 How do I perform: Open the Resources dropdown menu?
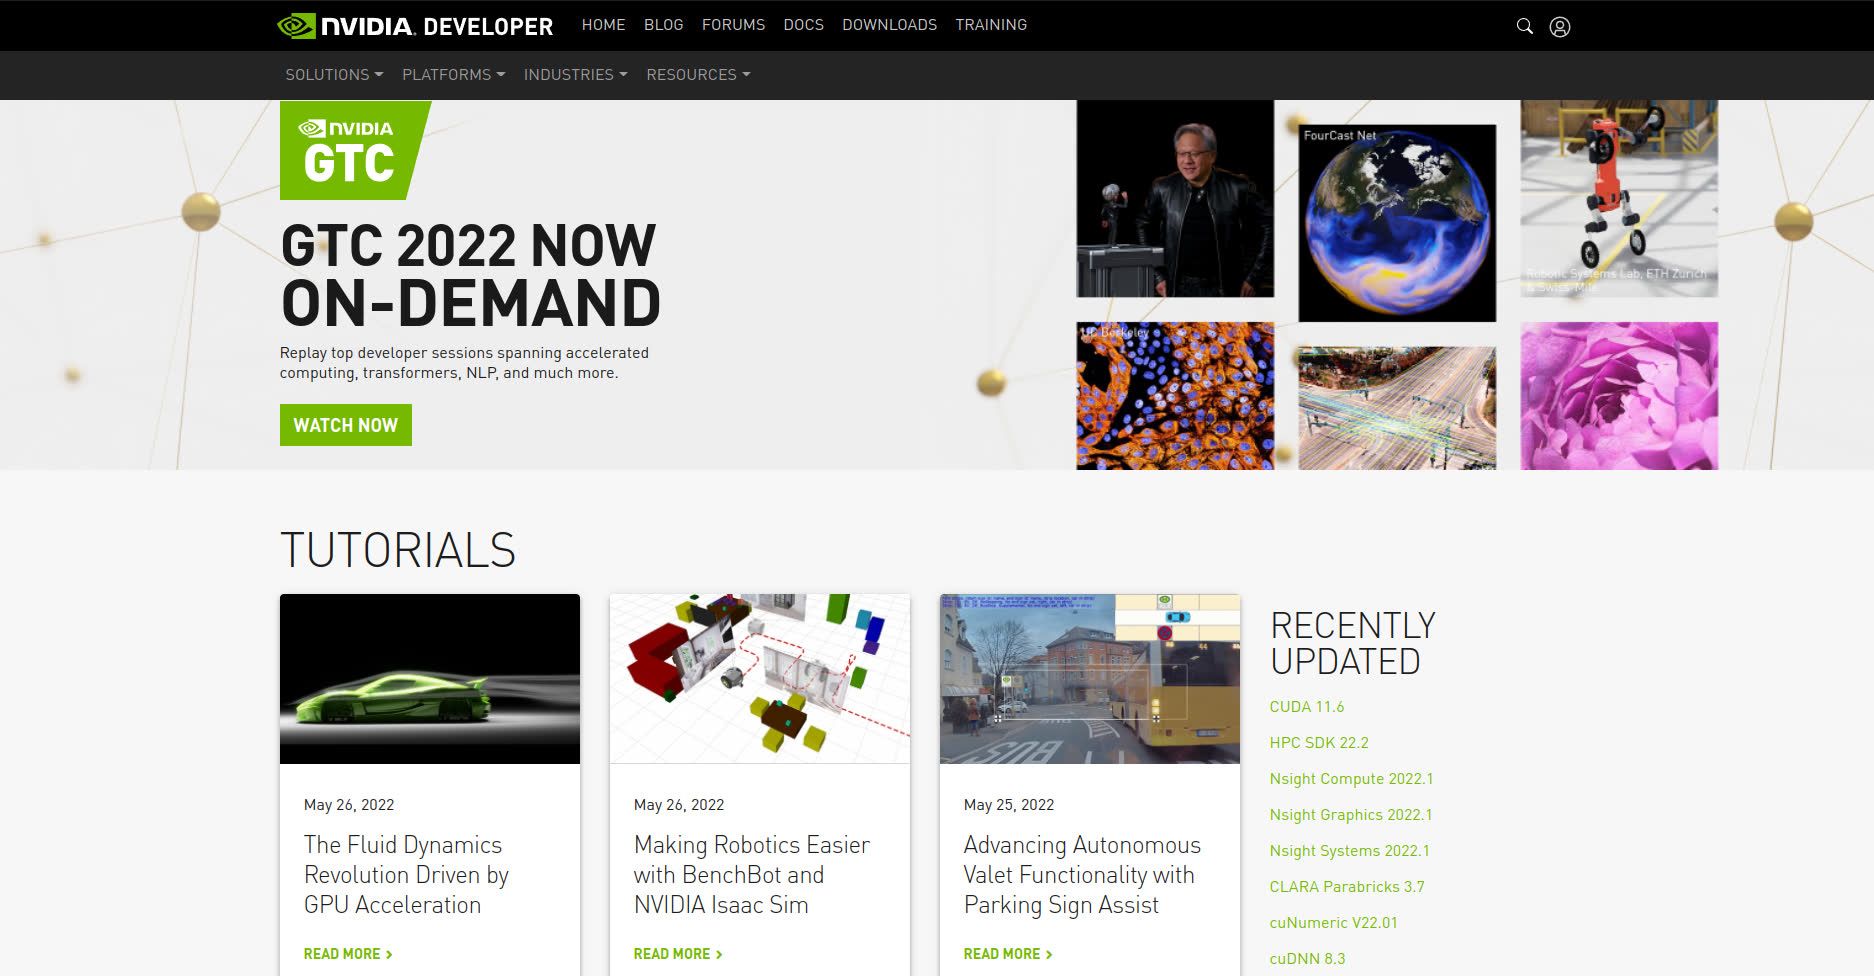[698, 75]
